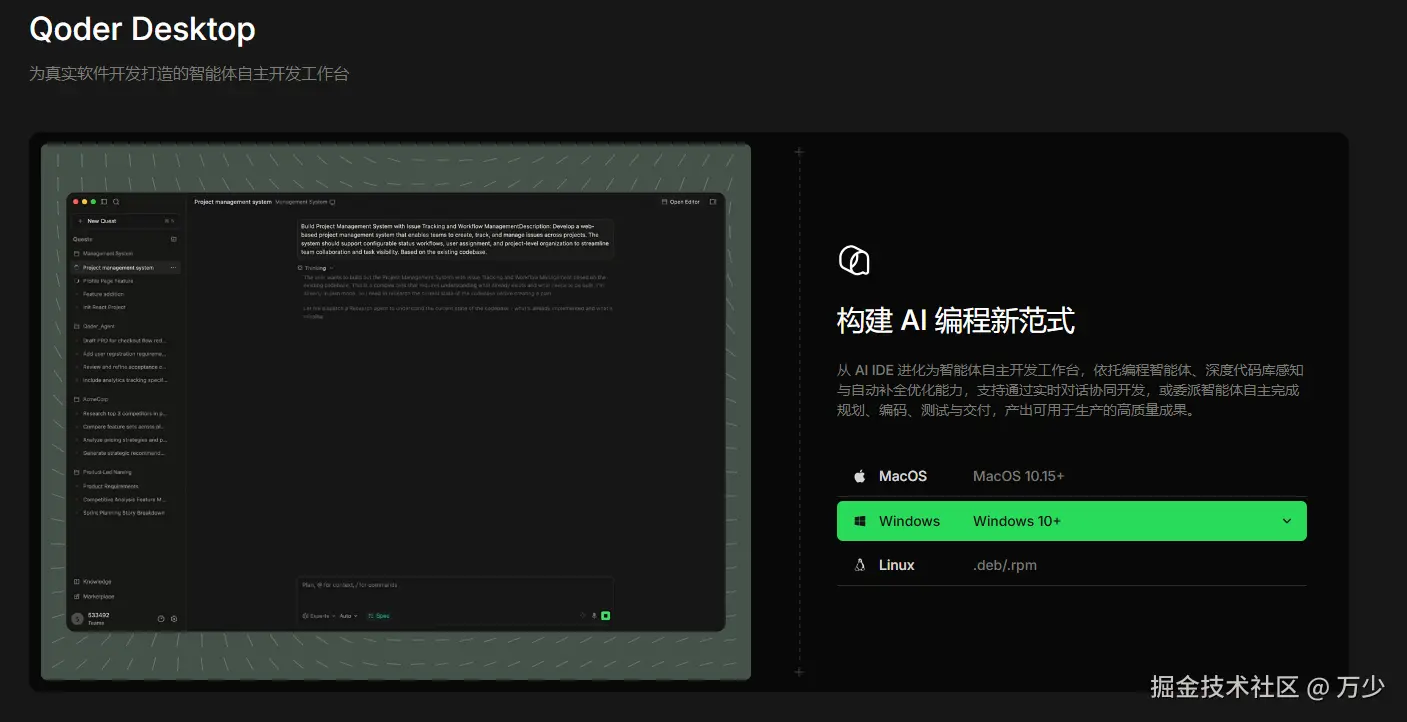
Task: Choose the MacOS 10.15+ download option
Action: pos(1071,476)
